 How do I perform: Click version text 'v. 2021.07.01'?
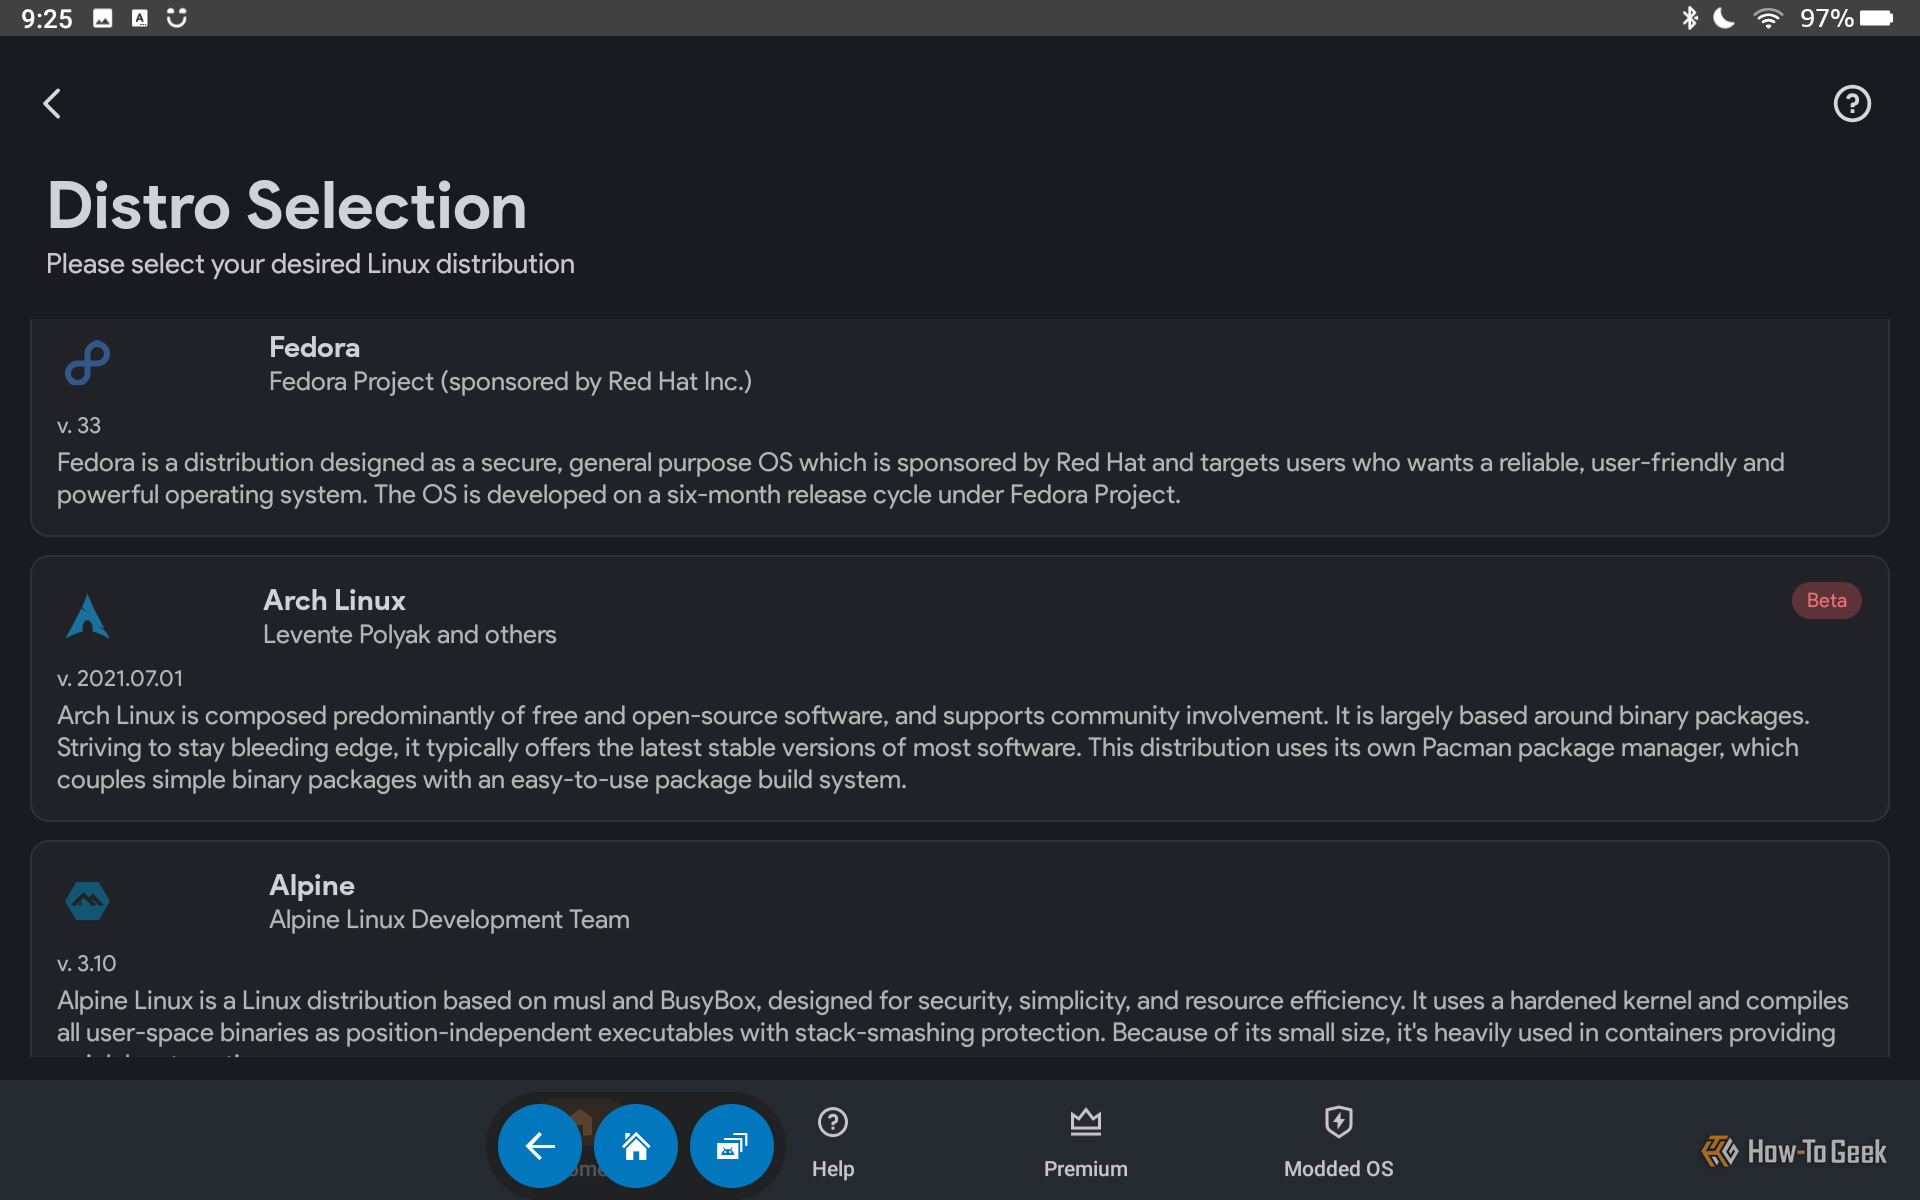[x=120, y=678]
